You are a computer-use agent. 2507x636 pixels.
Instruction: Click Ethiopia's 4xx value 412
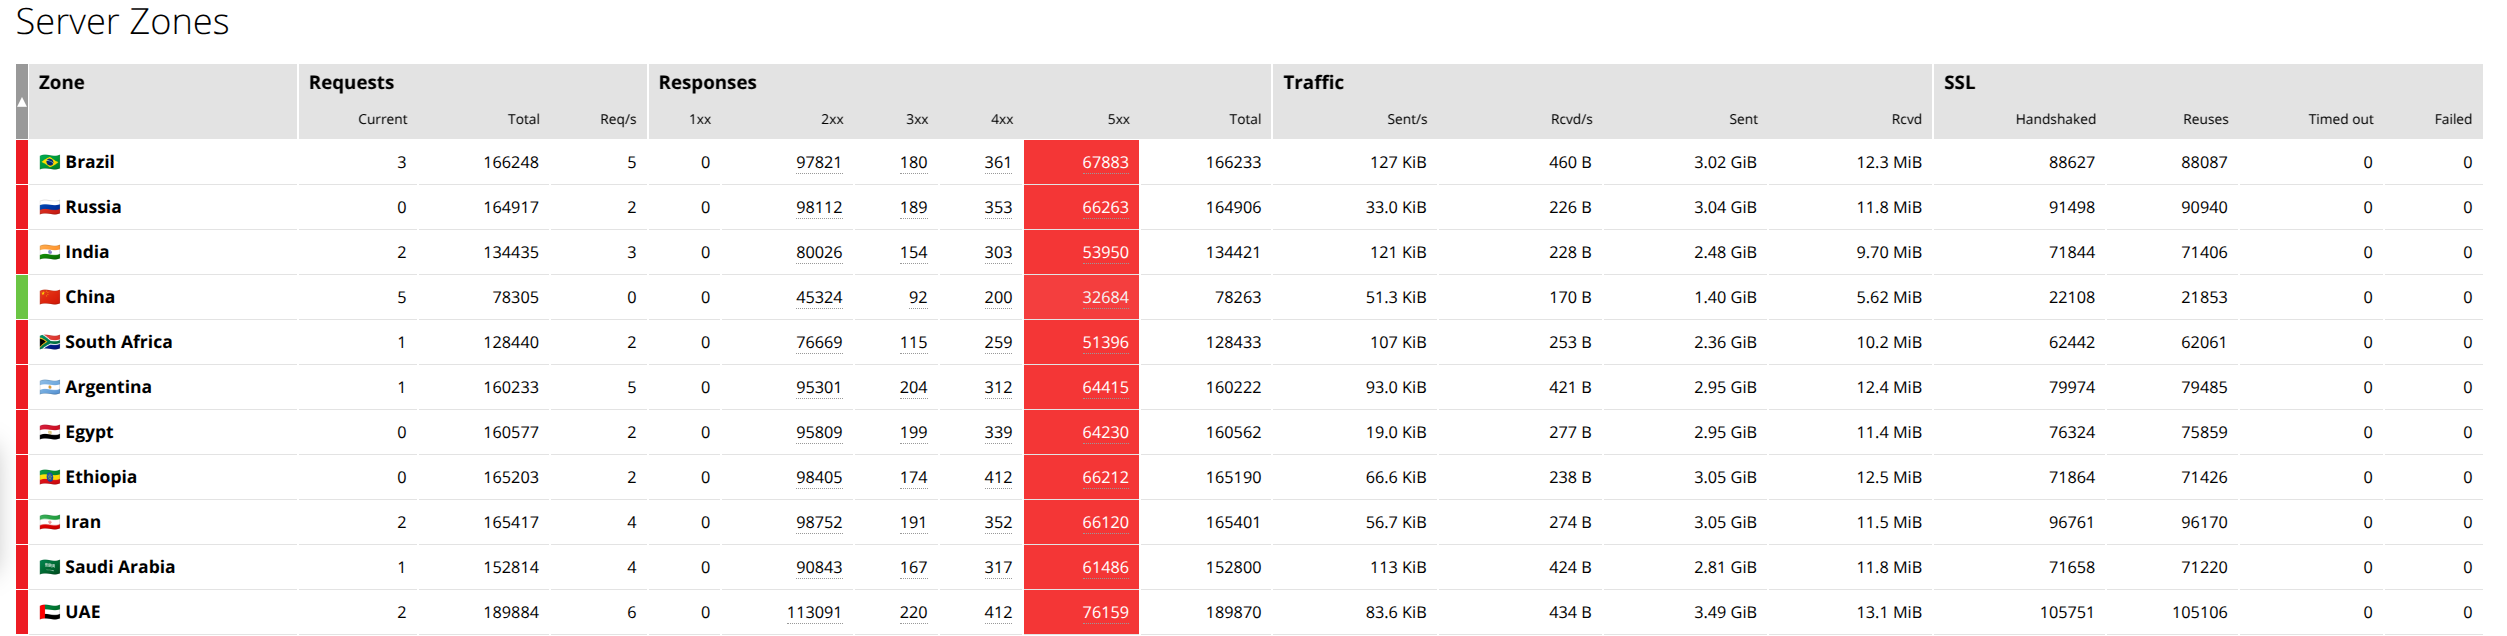coord(997,478)
